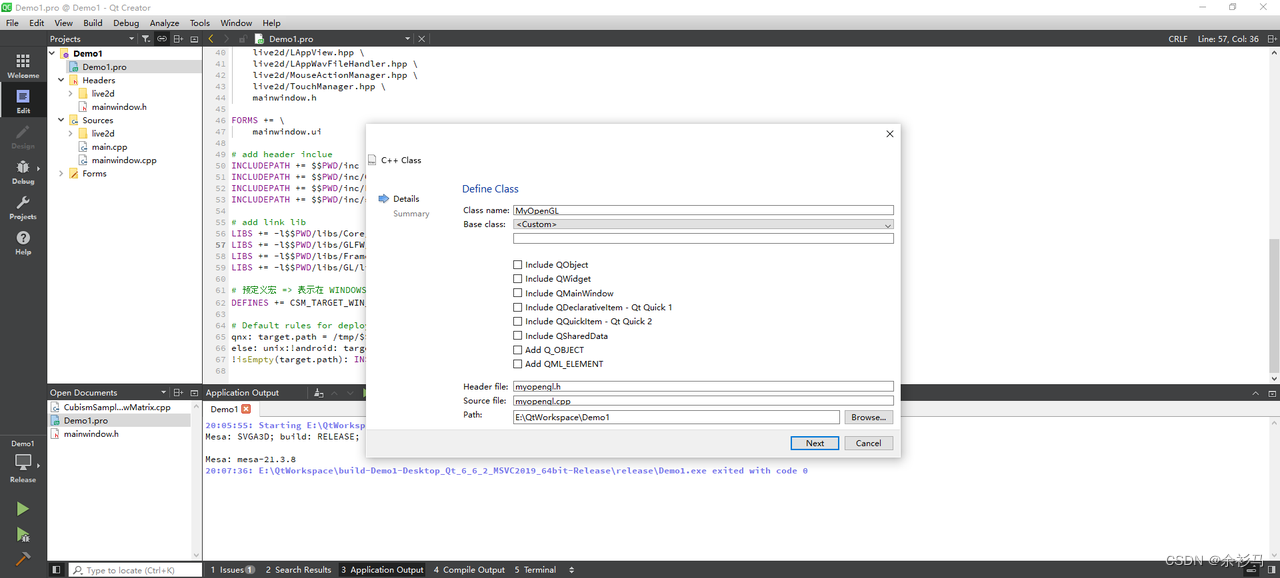Open the Tools menu
This screenshot has width=1280, height=578.
point(200,23)
